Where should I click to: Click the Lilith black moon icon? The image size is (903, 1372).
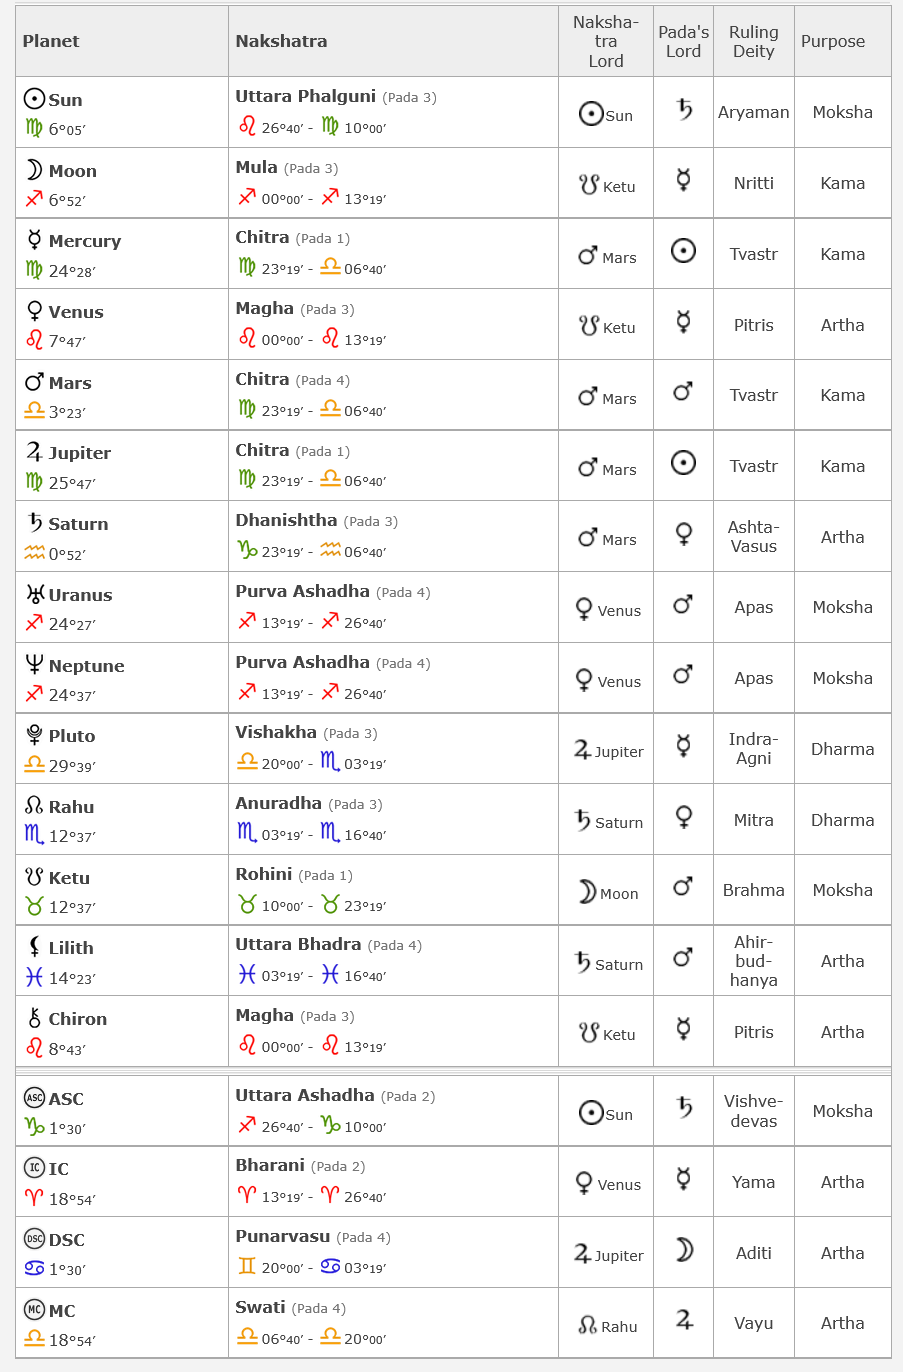[x=34, y=947]
